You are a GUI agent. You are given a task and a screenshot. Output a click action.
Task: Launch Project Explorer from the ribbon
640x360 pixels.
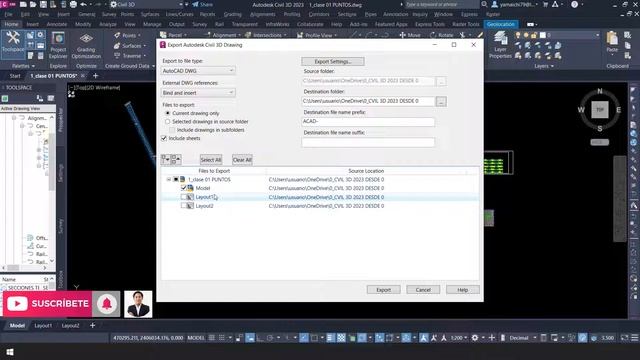(x=58, y=45)
